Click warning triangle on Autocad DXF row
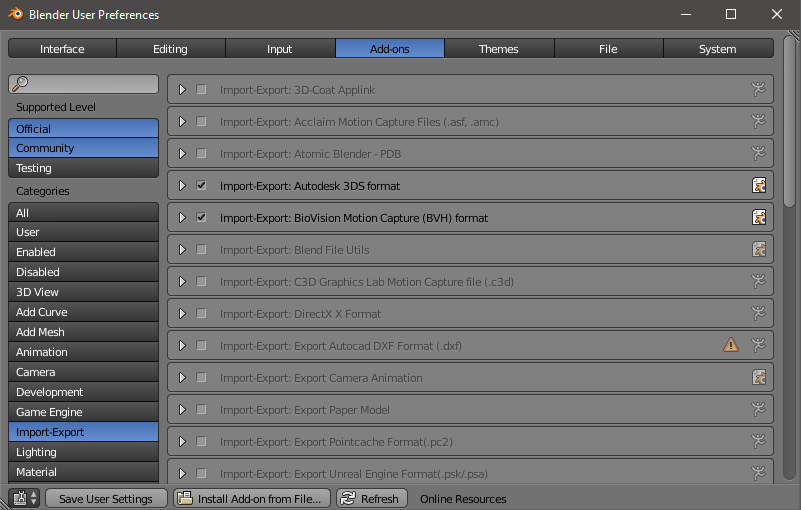 tap(731, 345)
